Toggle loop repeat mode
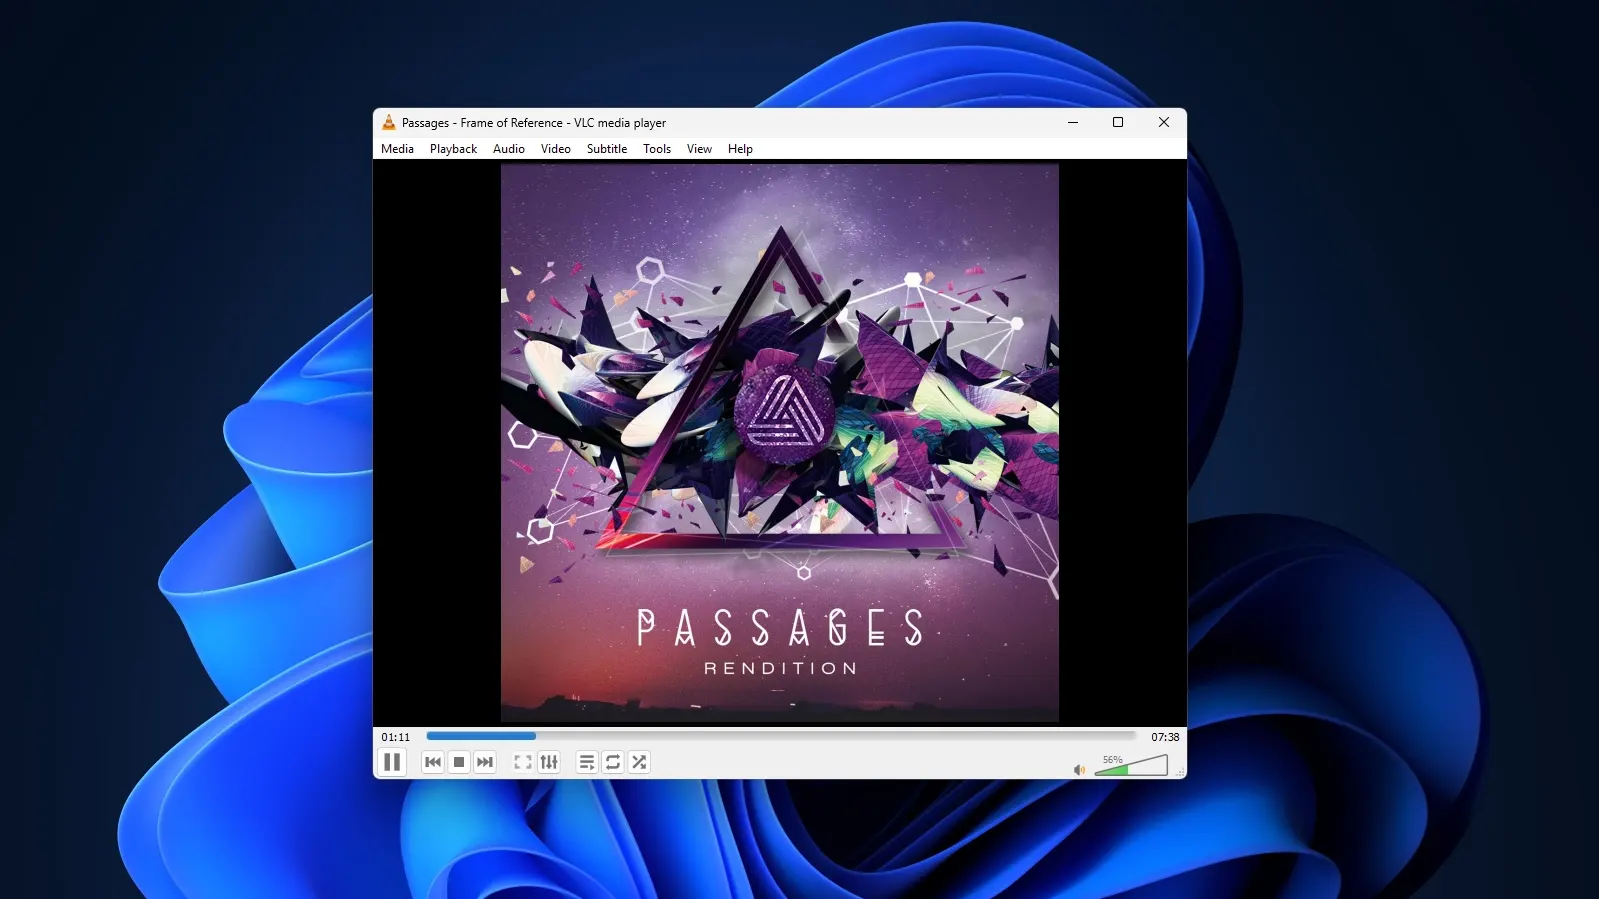The width and height of the screenshot is (1599, 899). point(613,762)
